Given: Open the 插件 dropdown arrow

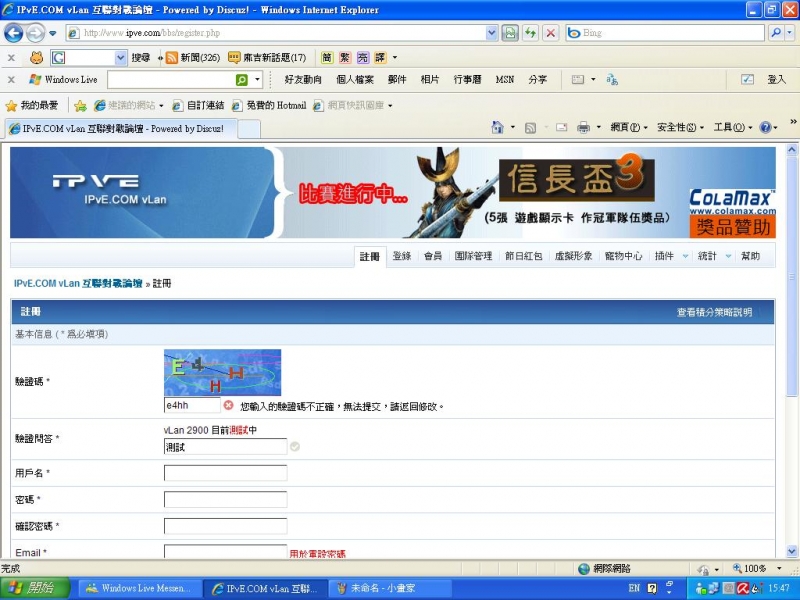Looking at the screenshot, I should point(685,258).
